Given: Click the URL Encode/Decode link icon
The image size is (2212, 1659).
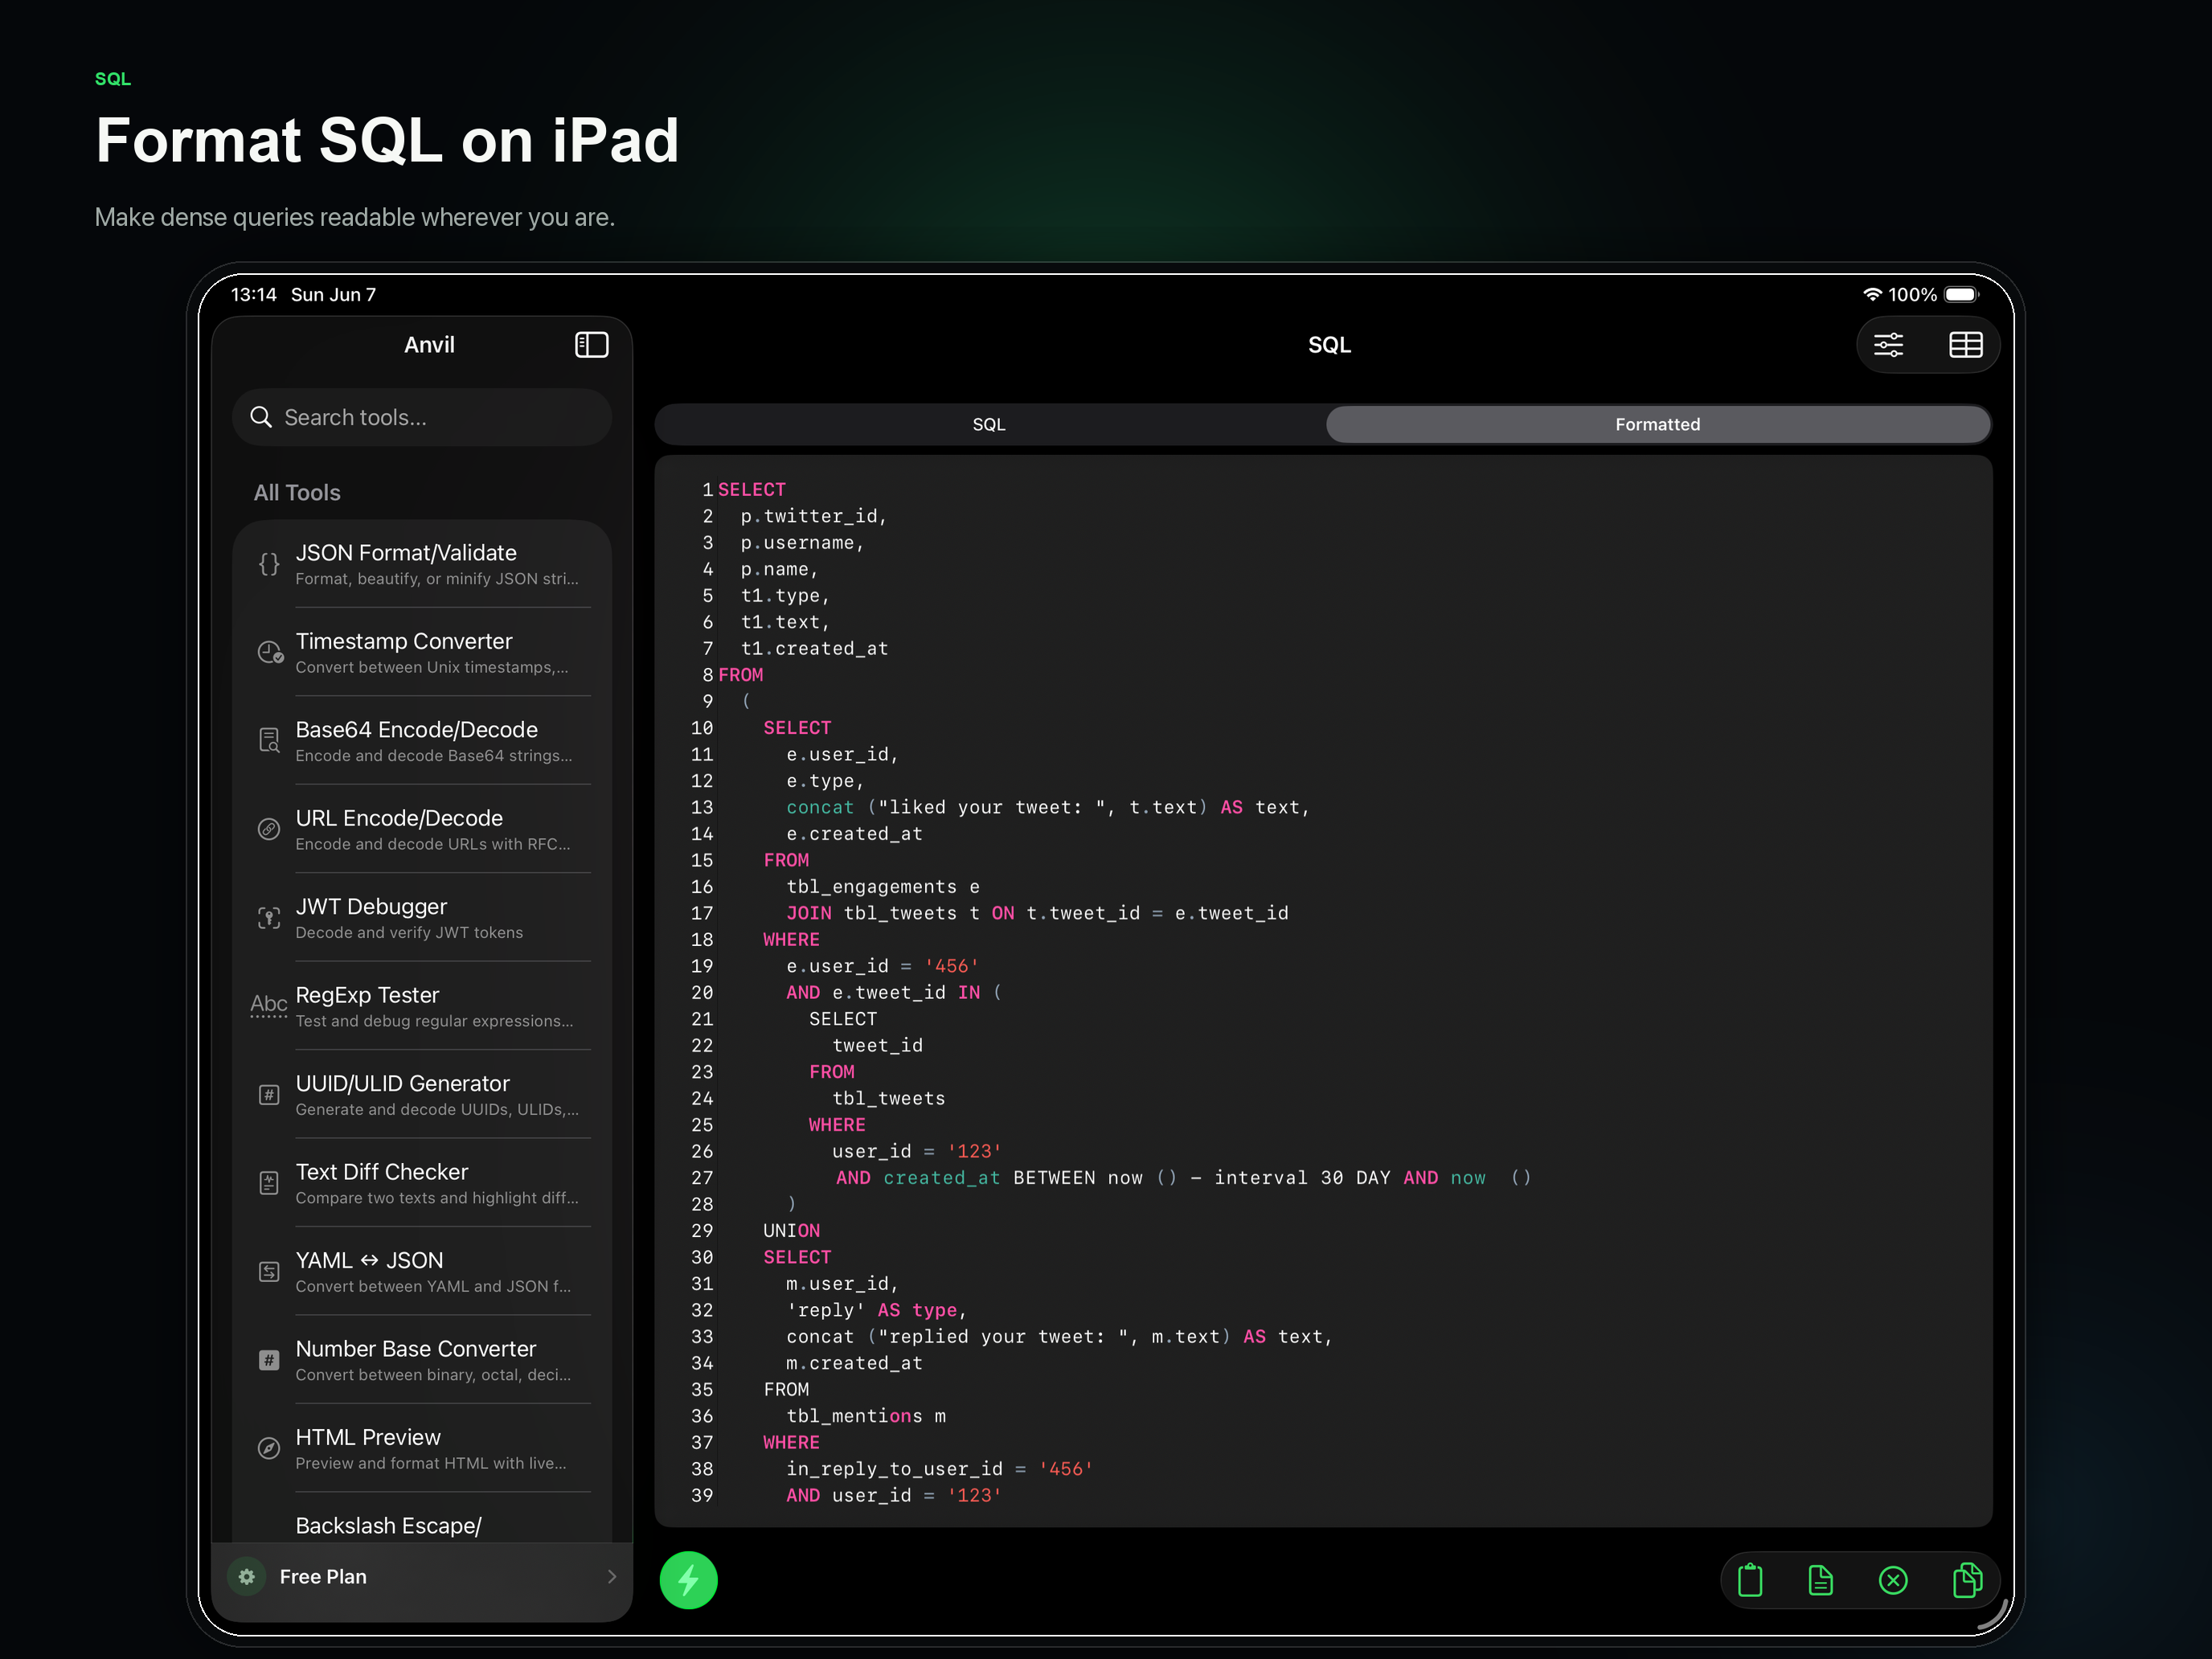Looking at the screenshot, I should (269, 829).
